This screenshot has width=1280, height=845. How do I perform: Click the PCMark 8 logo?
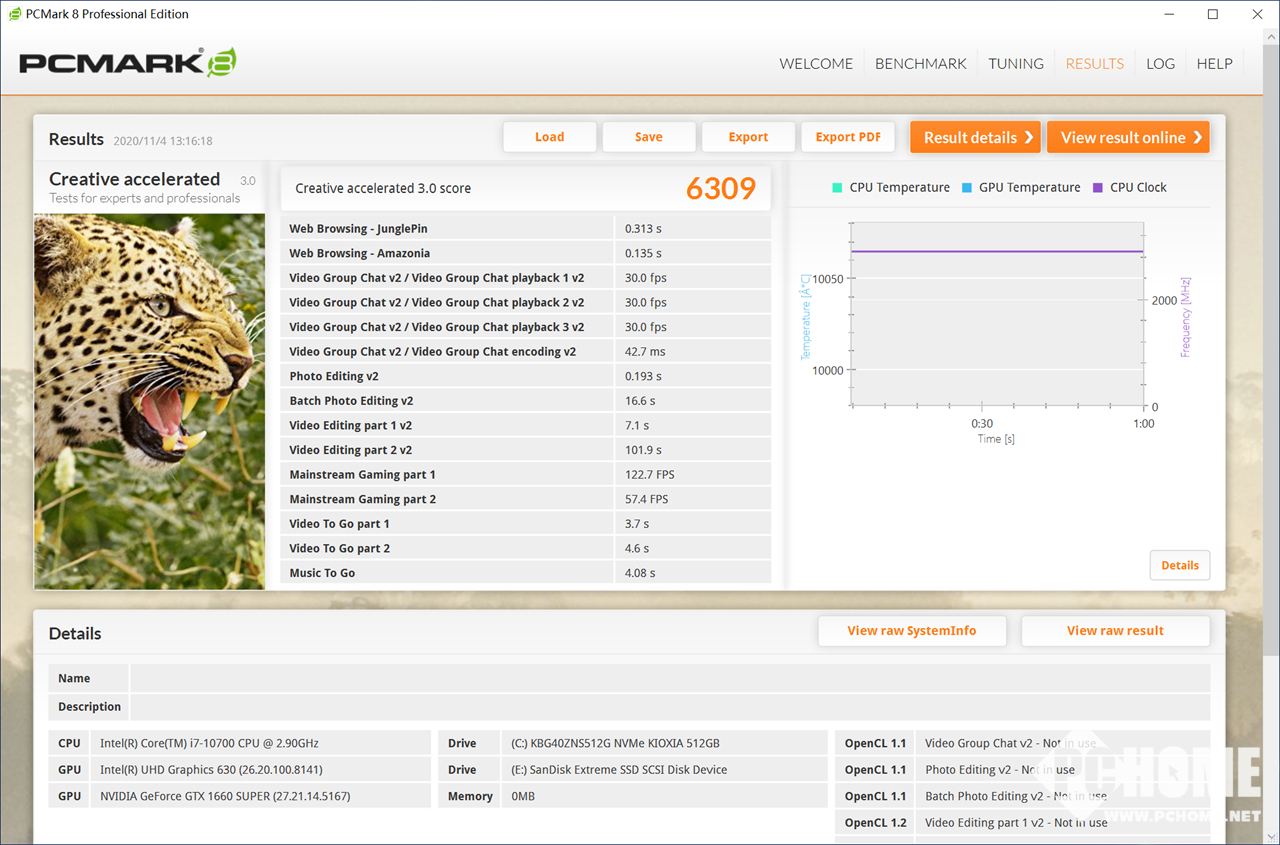(128, 63)
